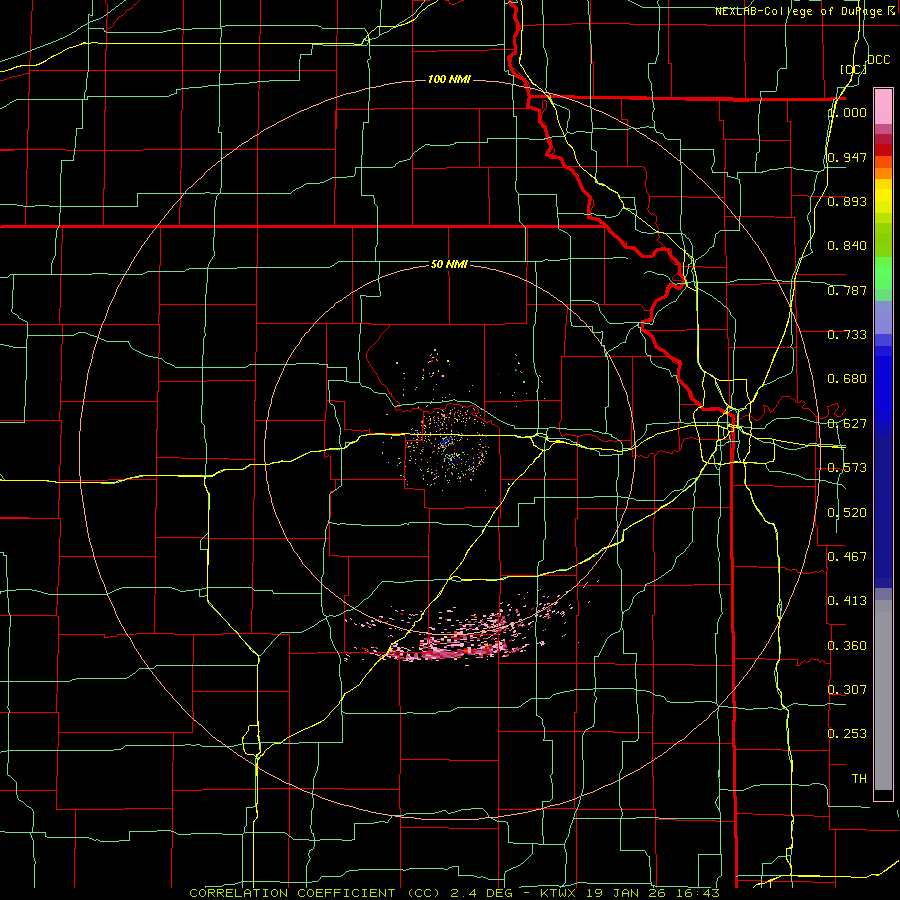Click the 0.573 legend value
900x900 pixels.
(847, 468)
